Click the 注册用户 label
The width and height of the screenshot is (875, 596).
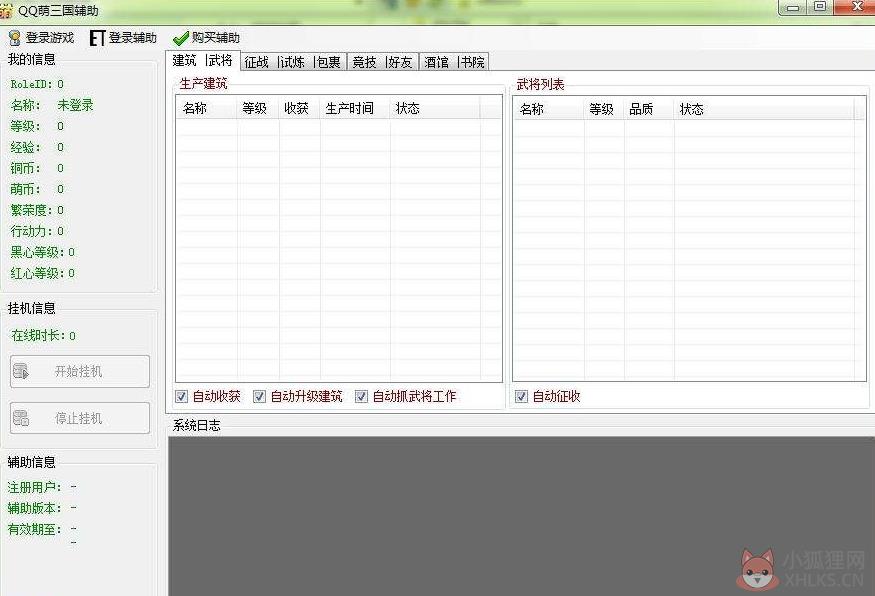35,487
